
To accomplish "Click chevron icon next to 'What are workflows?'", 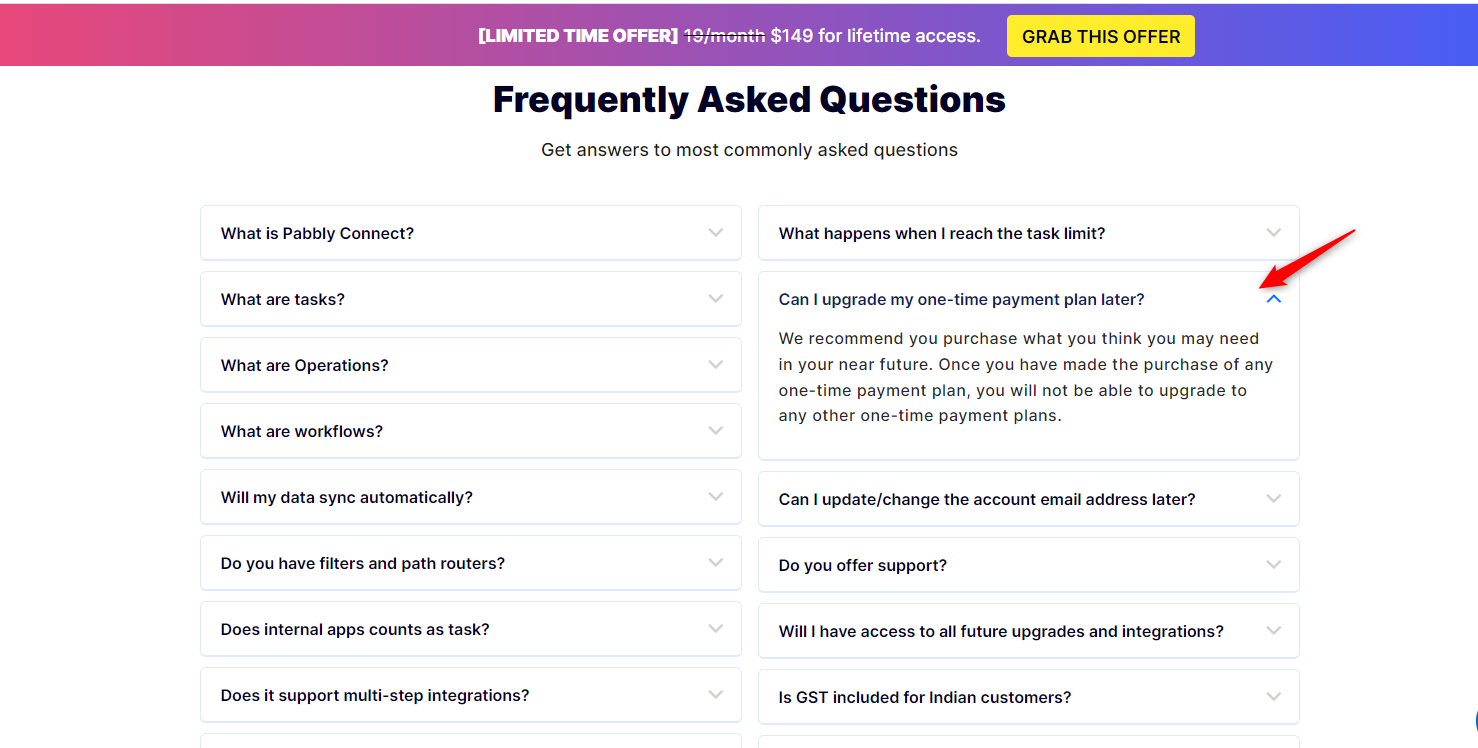I will pos(716,431).
